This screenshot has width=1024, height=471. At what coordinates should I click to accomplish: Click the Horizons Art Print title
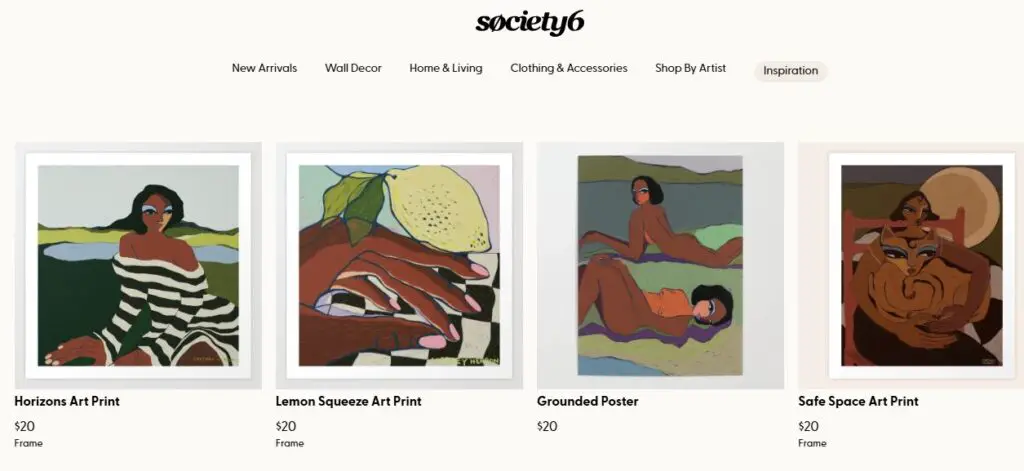pos(67,401)
